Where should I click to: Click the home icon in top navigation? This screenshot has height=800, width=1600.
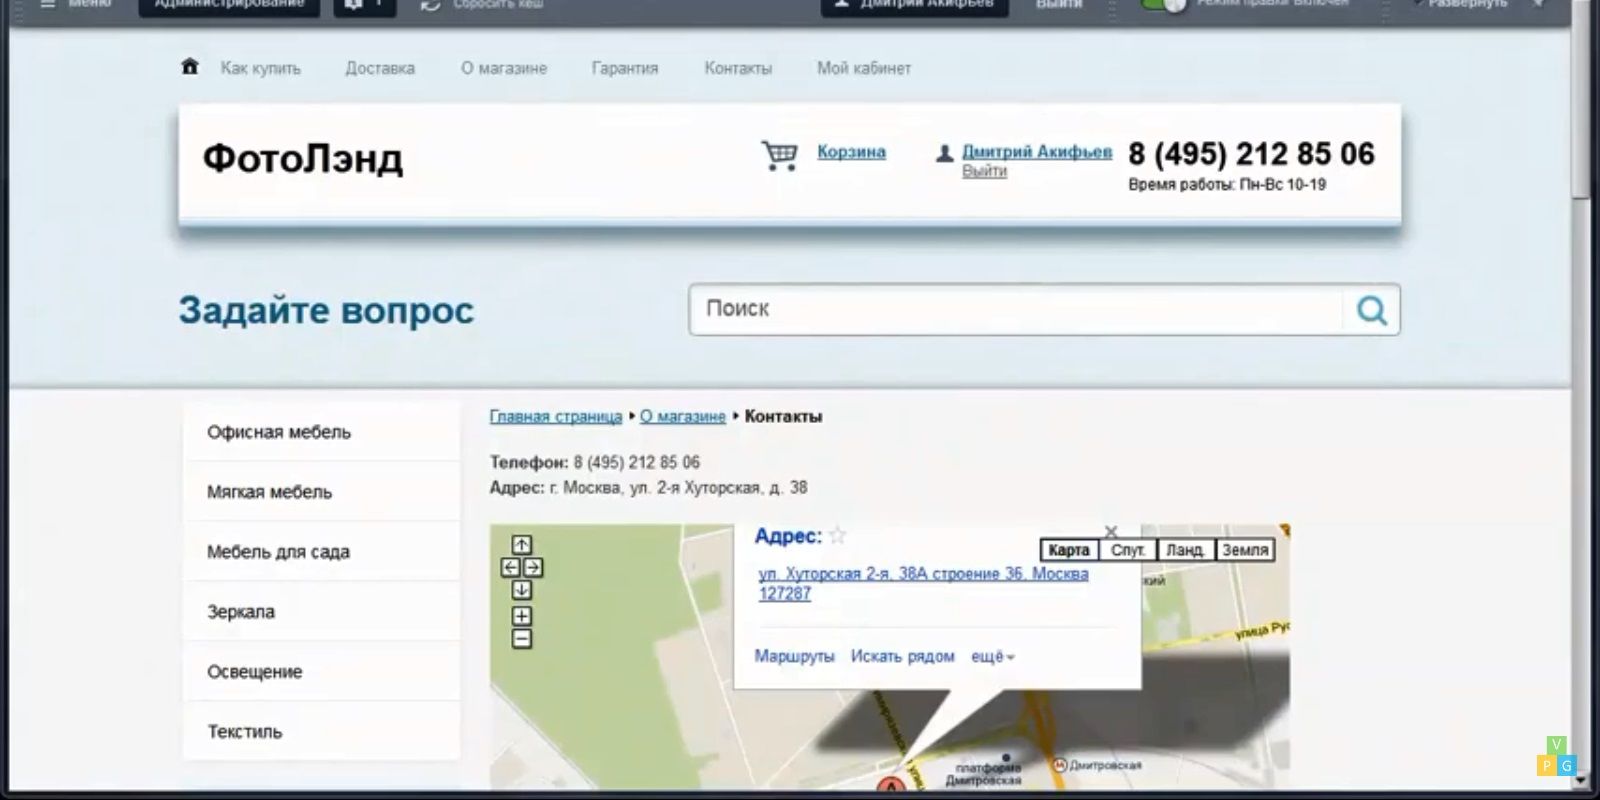189,67
